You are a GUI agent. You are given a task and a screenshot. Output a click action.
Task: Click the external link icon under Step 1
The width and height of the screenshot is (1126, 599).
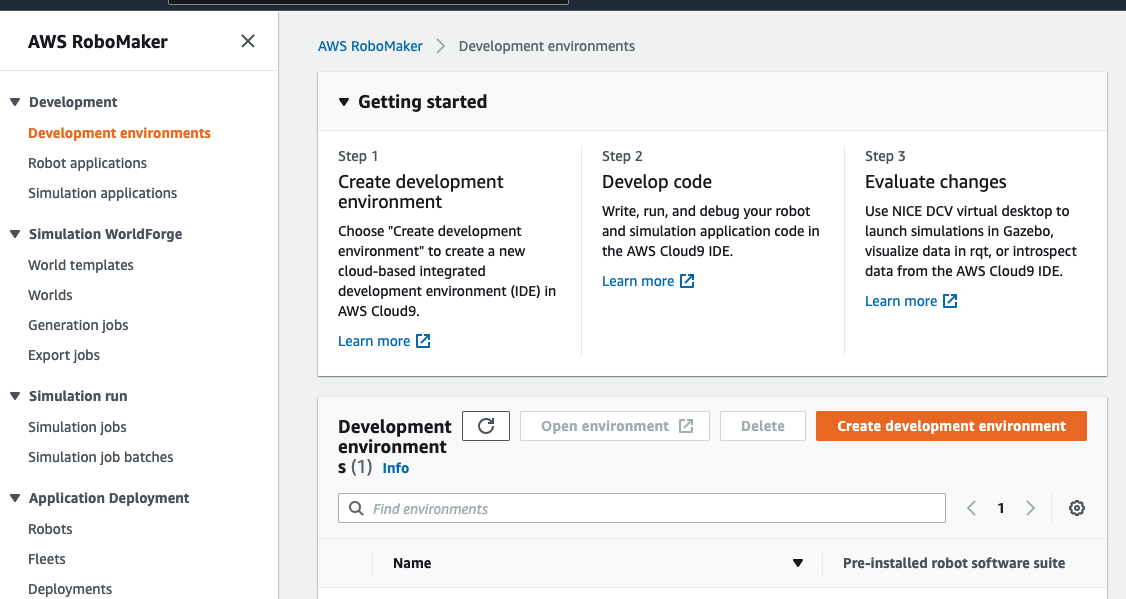[x=423, y=341]
